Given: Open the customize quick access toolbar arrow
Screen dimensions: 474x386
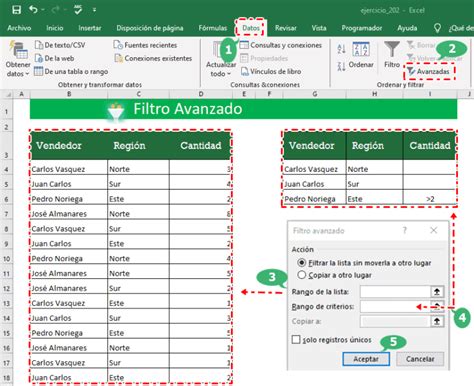Looking at the screenshot, I should 94,10.
